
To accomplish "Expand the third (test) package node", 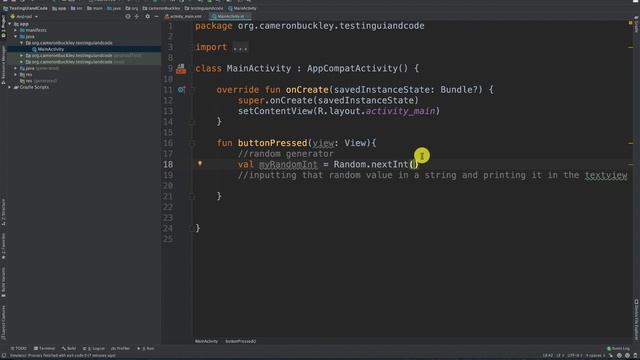I will (x=22, y=62).
